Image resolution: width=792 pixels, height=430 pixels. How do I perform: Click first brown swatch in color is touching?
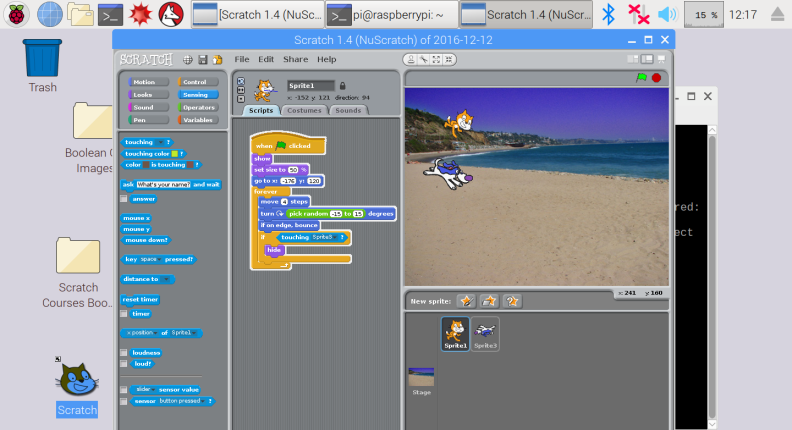click(146, 165)
